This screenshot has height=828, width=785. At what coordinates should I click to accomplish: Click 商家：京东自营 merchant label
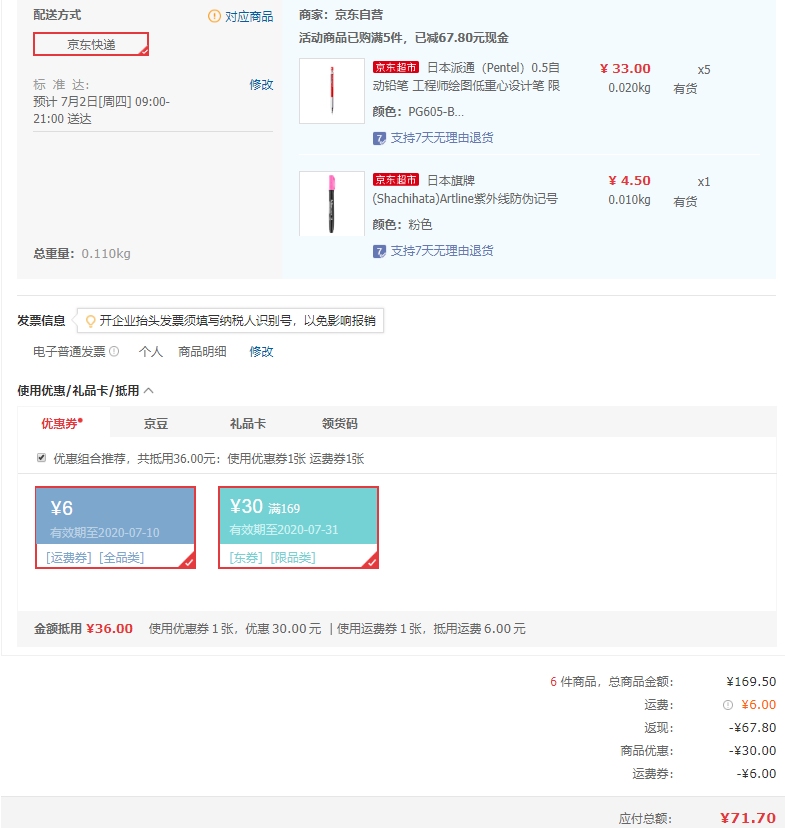point(341,15)
